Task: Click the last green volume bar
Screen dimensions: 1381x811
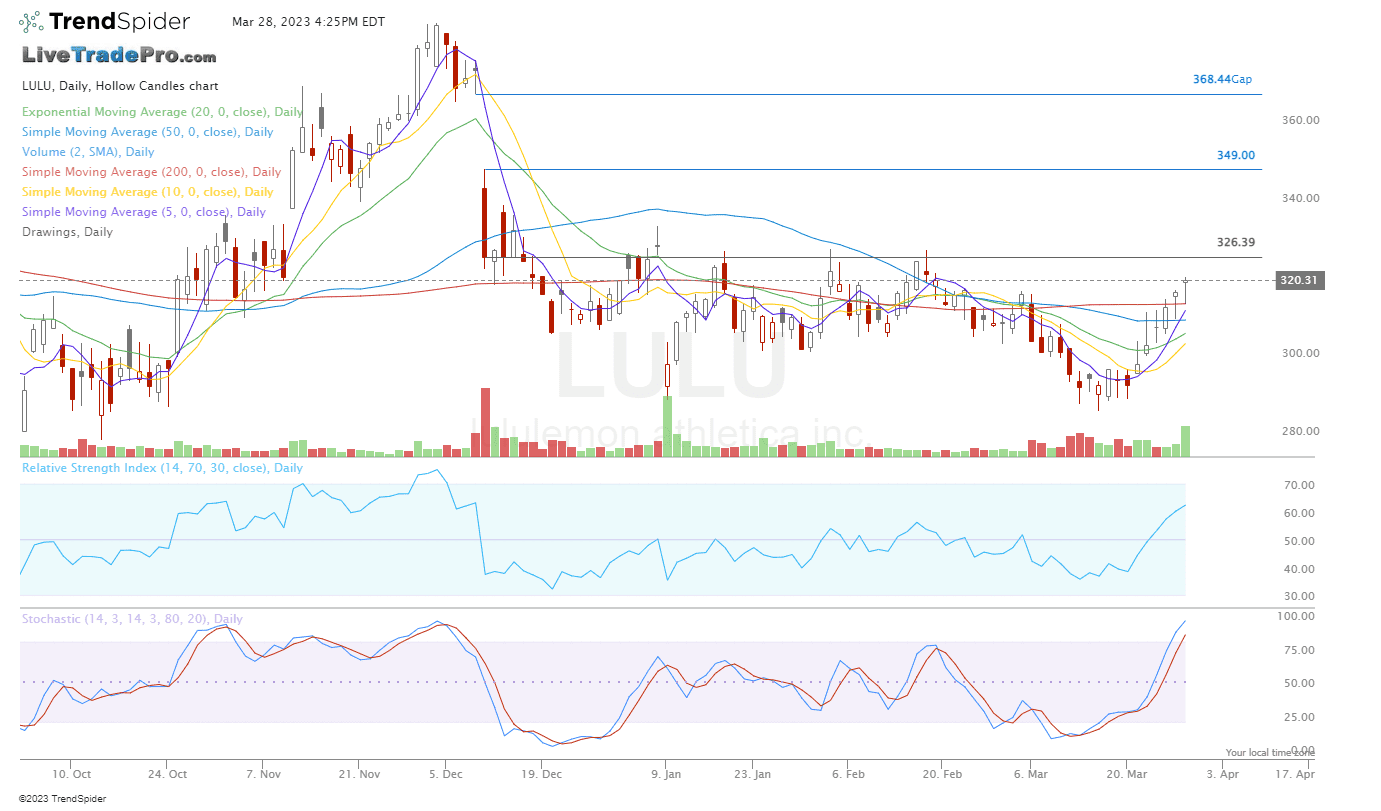Action: 1185,442
